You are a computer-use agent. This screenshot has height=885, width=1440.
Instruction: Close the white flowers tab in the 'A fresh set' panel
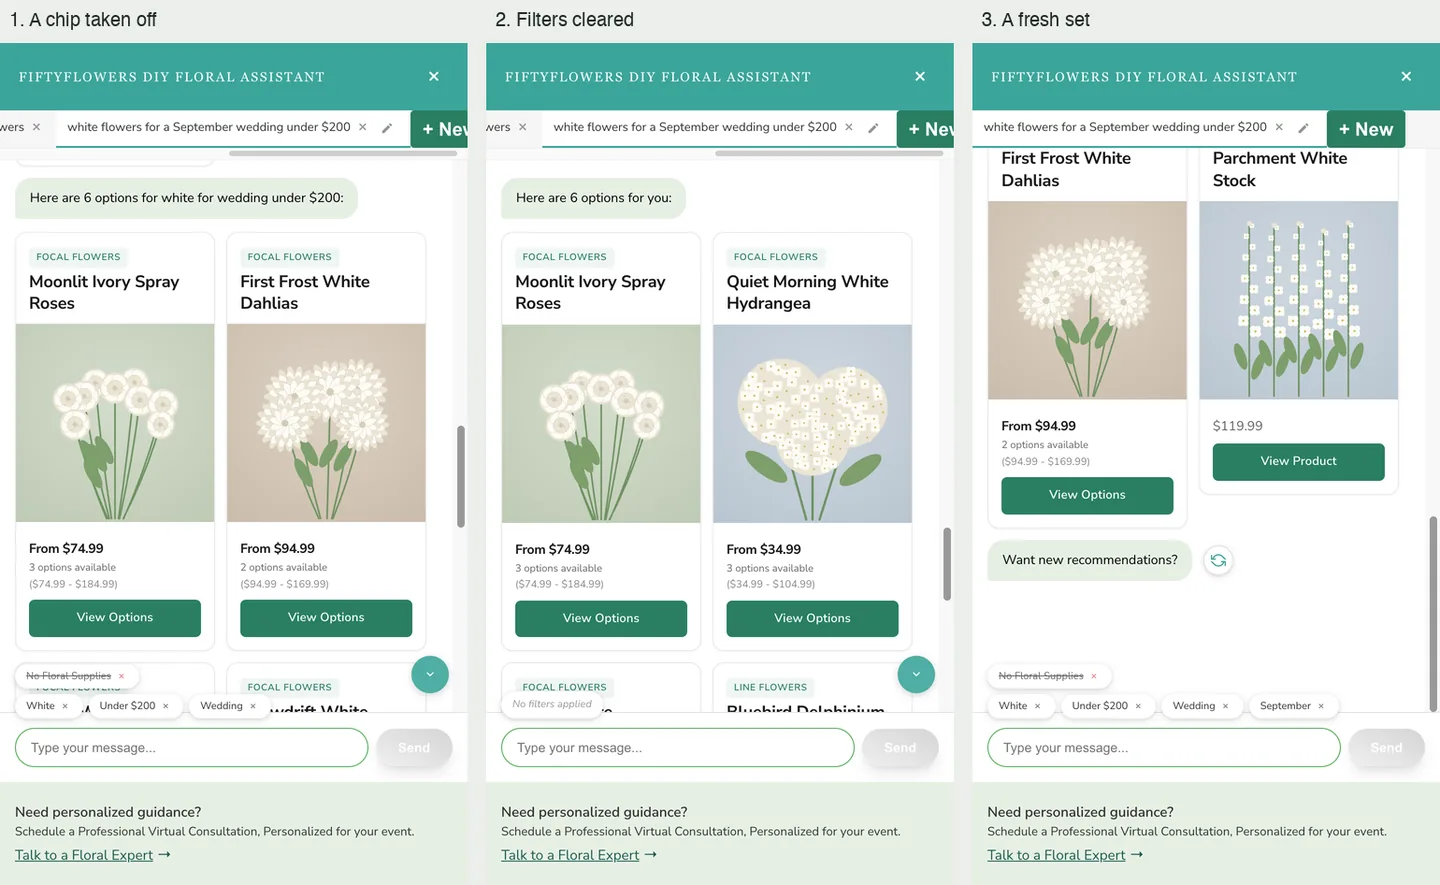1279,127
